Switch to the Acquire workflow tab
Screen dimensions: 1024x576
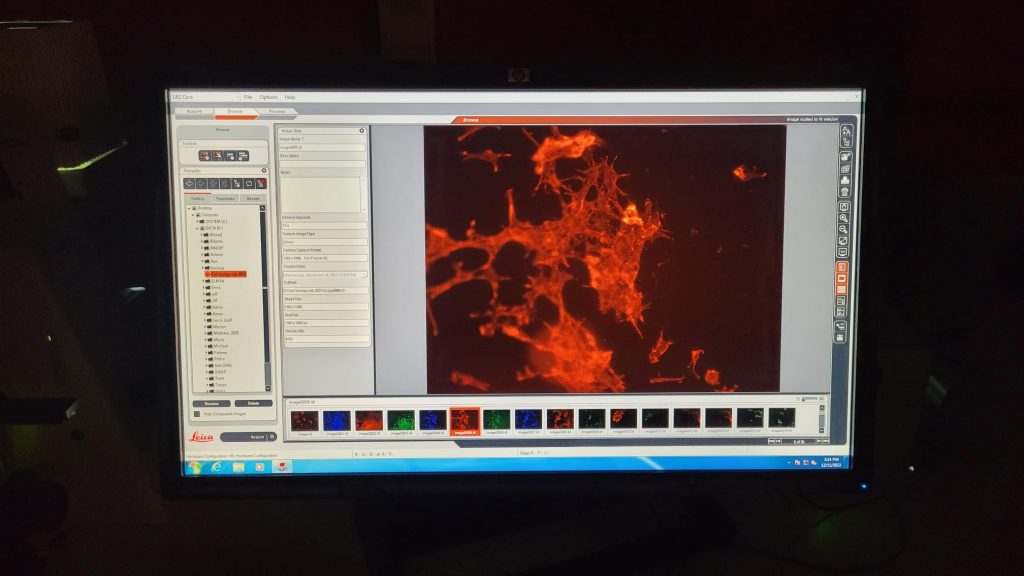(195, 112)
